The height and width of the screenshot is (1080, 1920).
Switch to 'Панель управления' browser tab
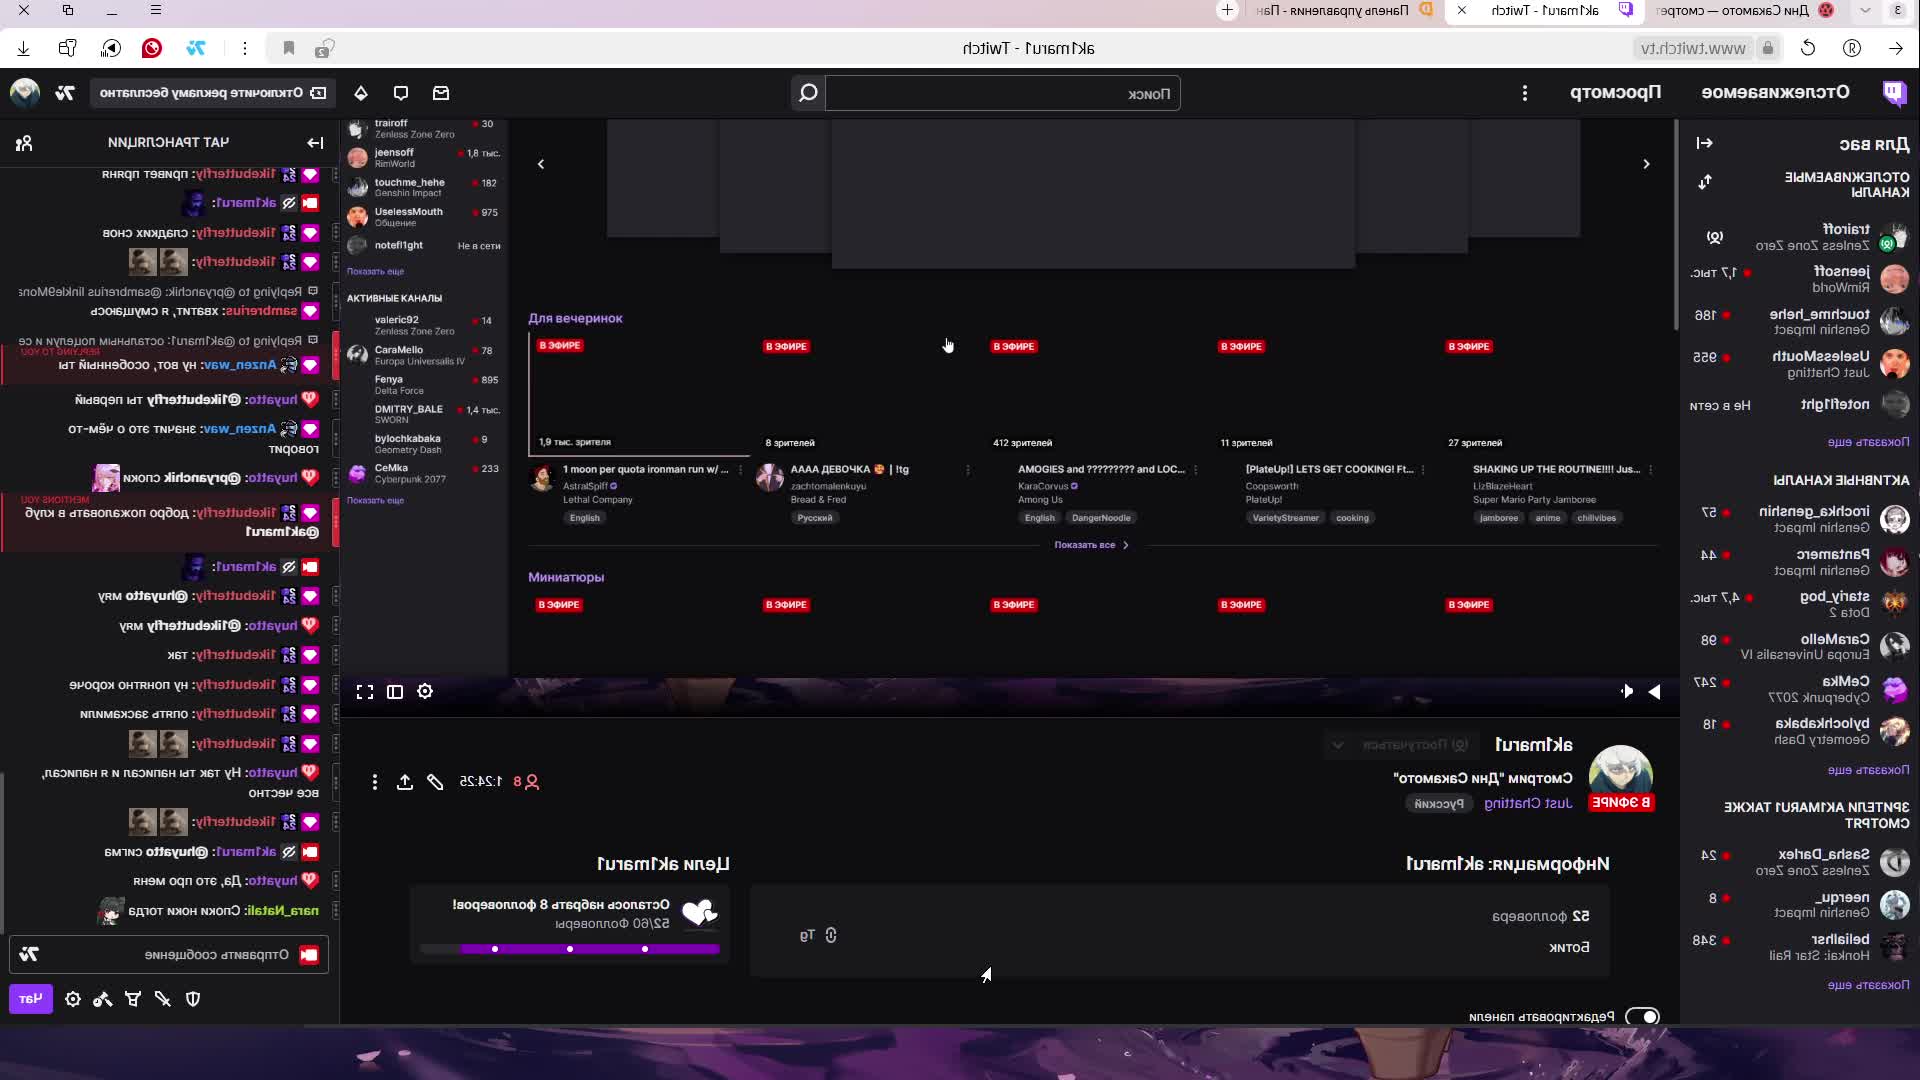point(1345,10)
